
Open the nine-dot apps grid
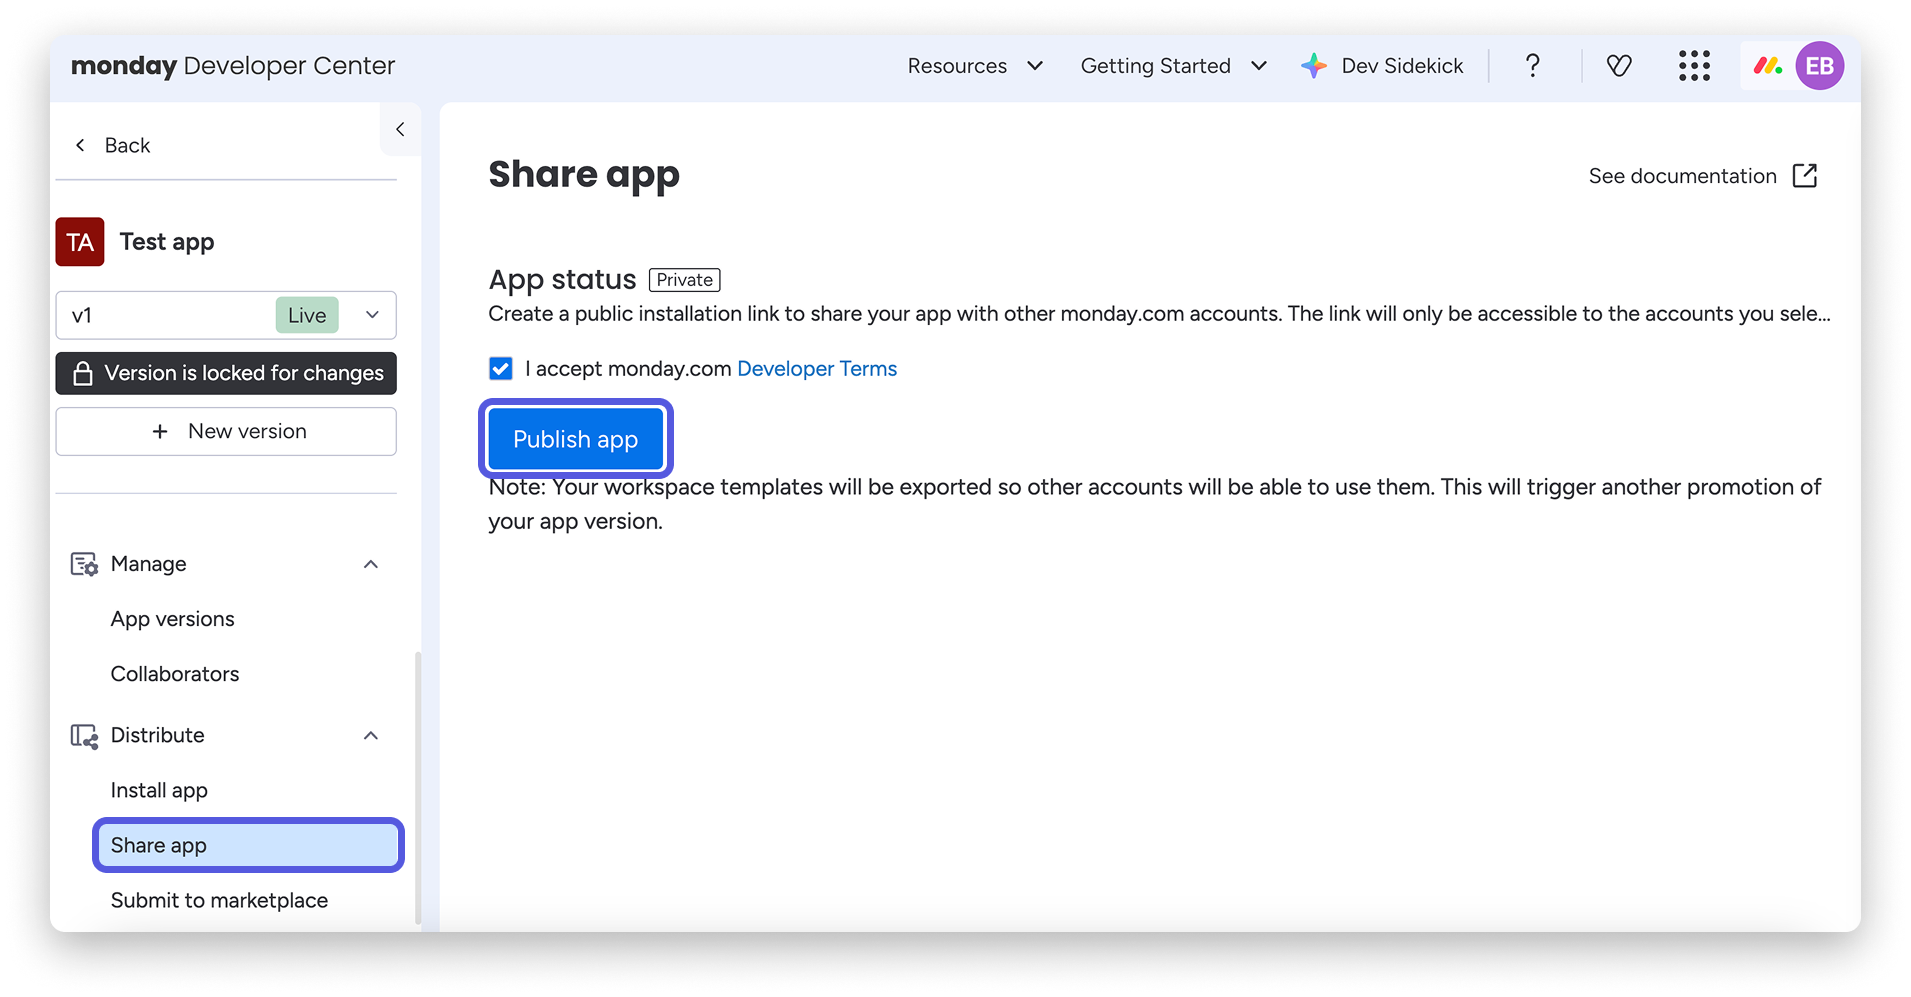[x=1694, y=66]
